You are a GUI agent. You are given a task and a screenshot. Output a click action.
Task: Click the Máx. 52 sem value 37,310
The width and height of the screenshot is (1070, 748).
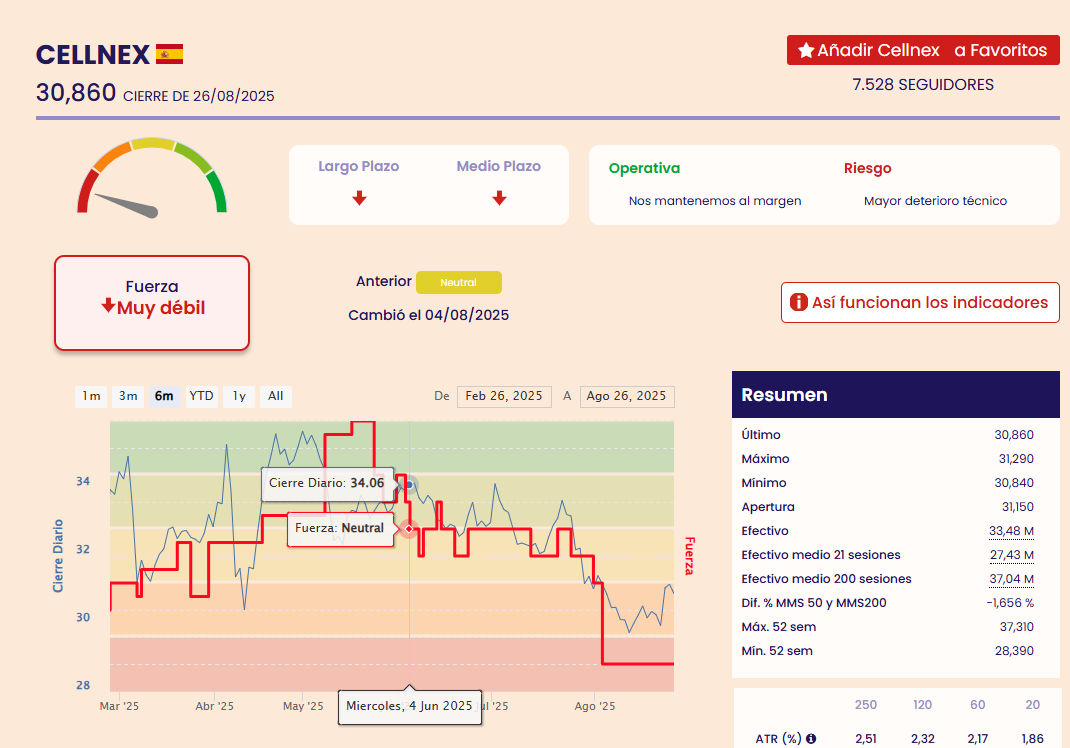(1017, 627)
